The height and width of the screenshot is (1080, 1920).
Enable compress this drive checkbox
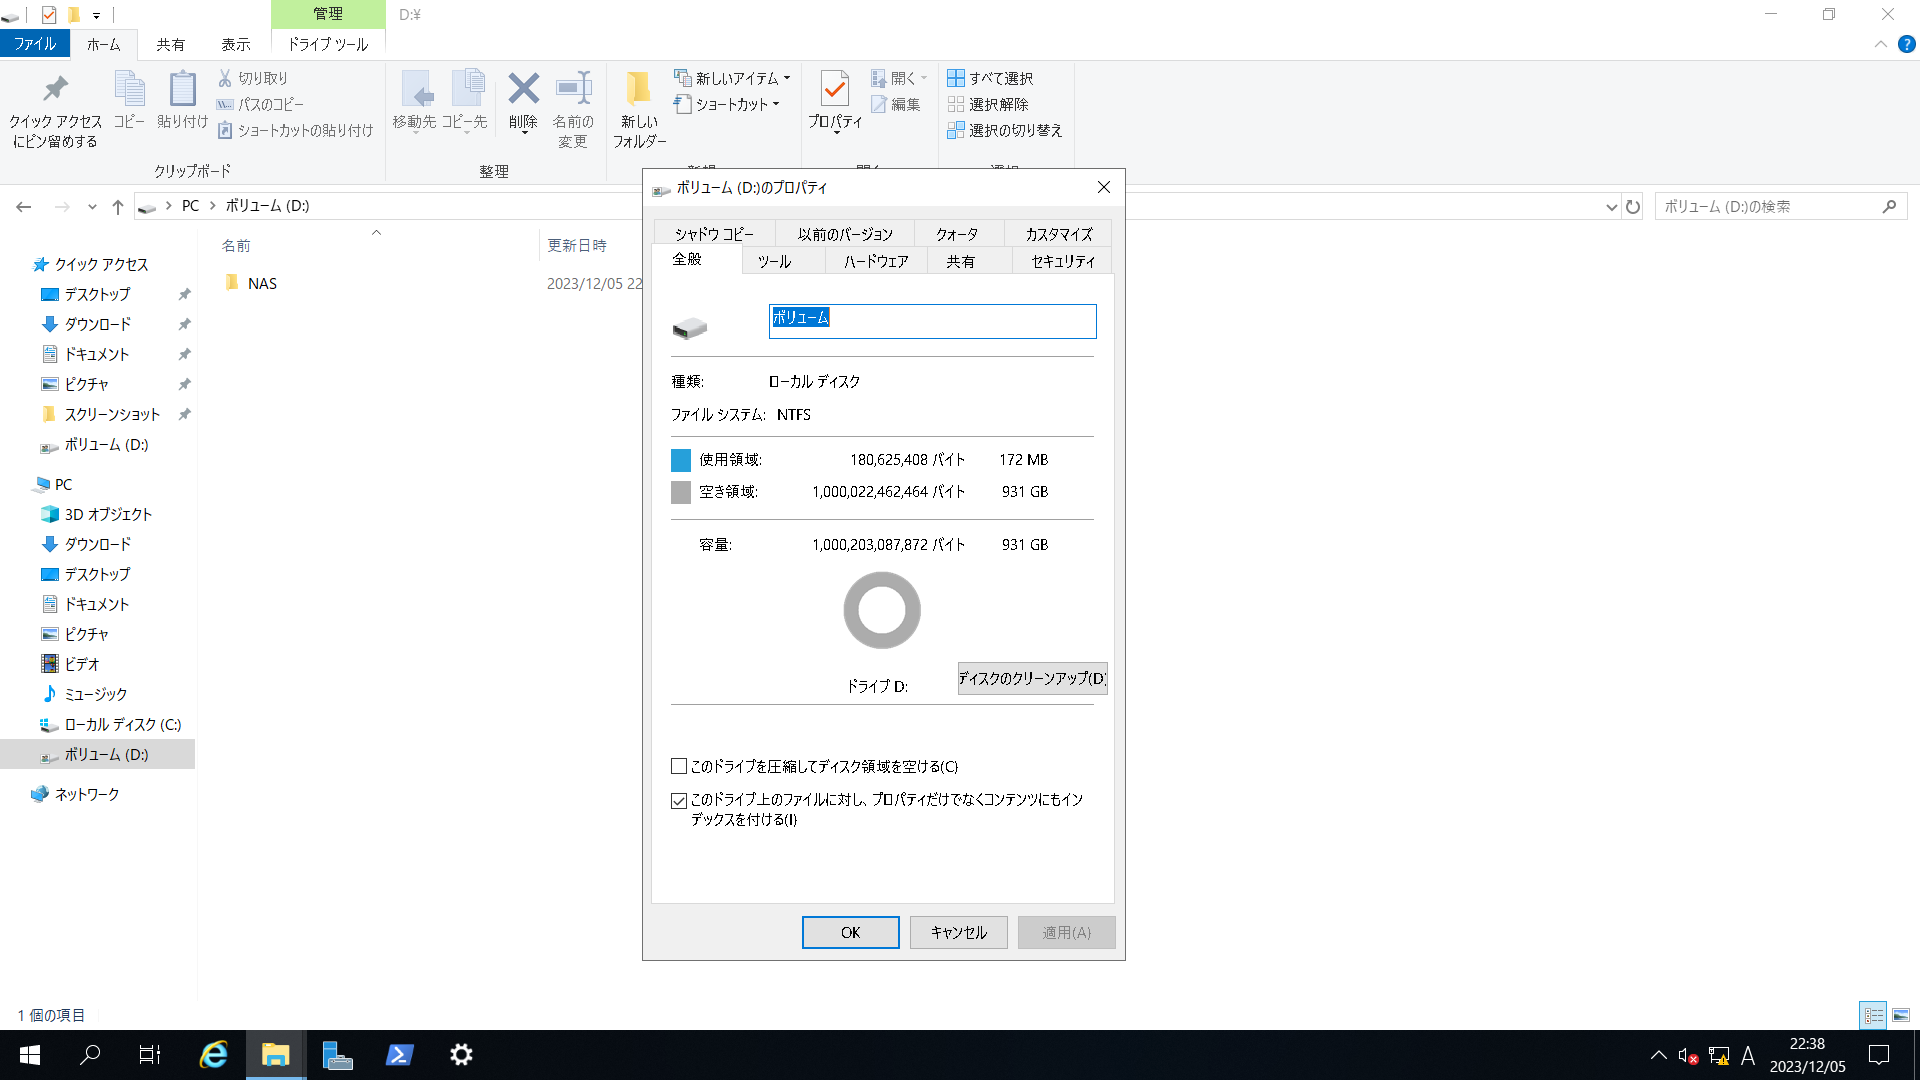coord(679,767)
